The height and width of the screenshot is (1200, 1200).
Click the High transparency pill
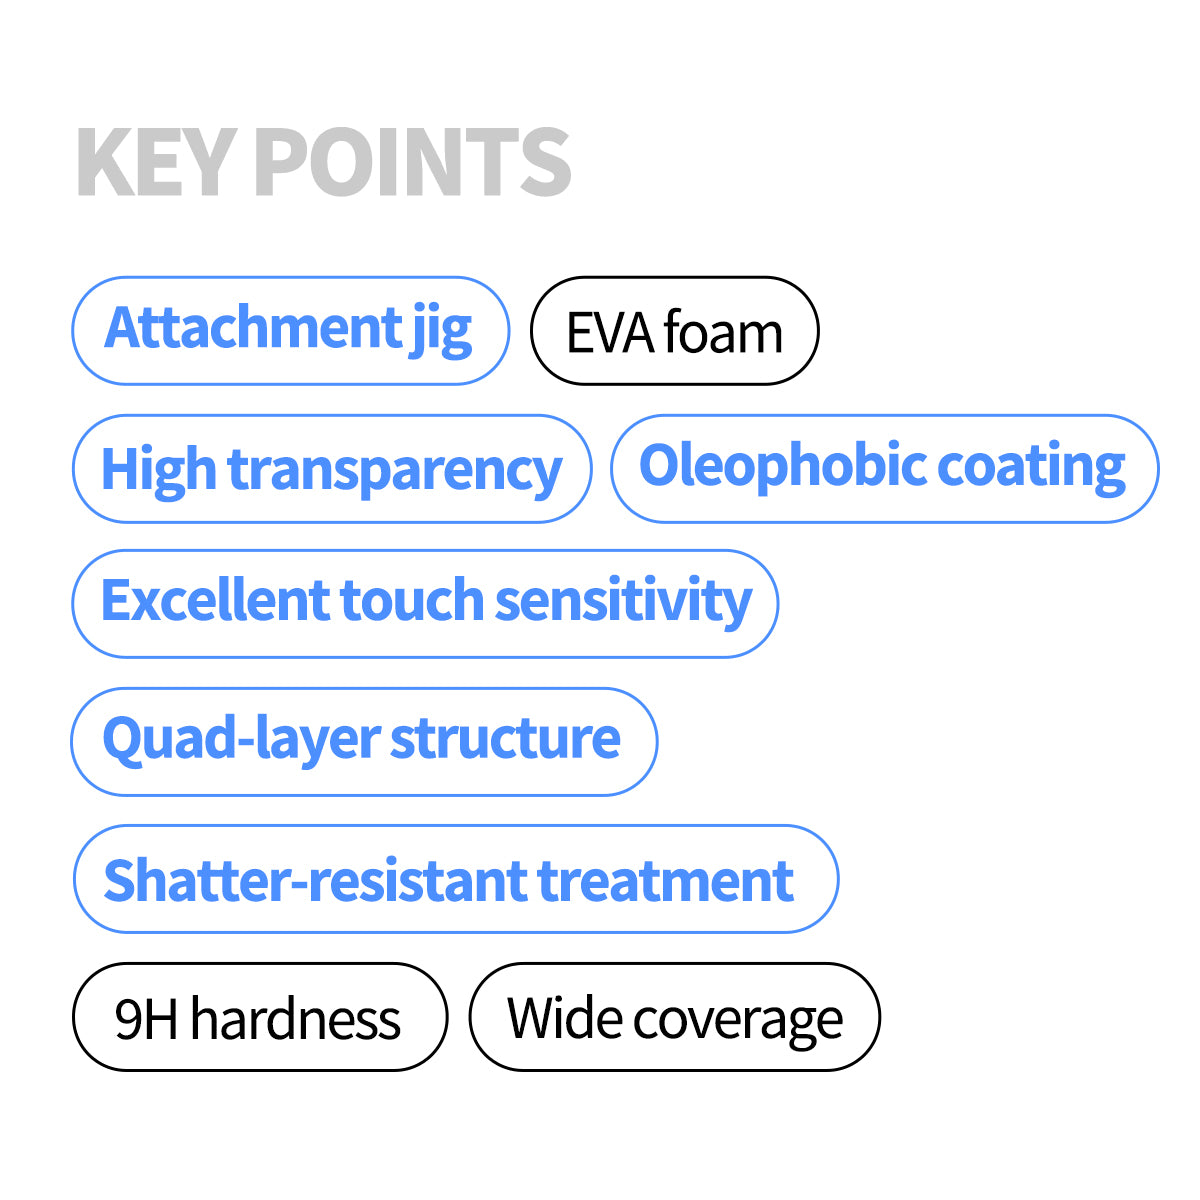(x=332, y=469)
